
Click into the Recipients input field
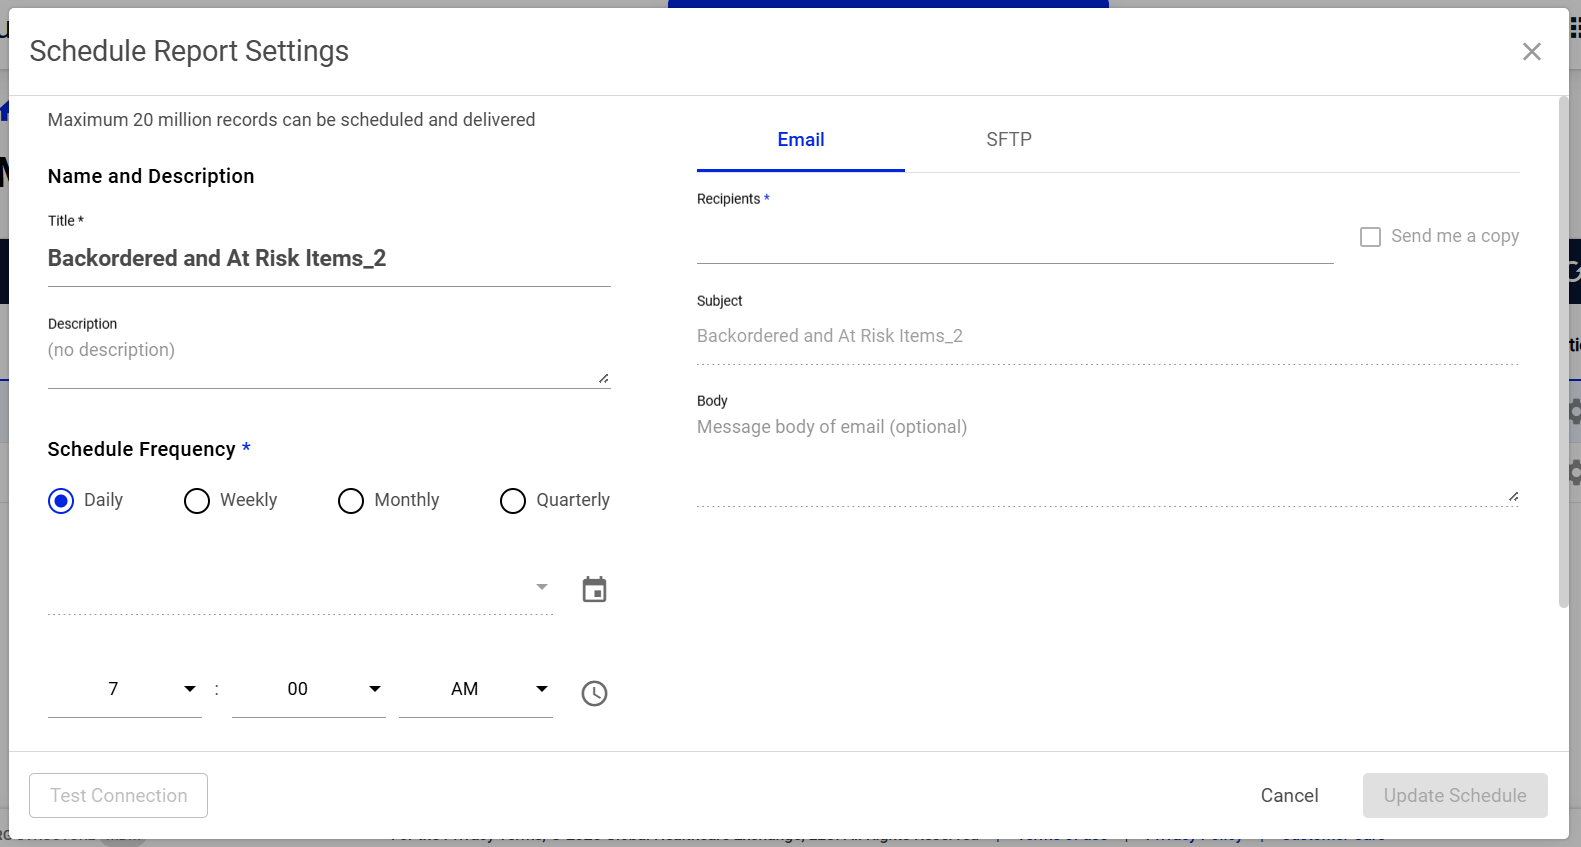click(x=1014, y=242)
